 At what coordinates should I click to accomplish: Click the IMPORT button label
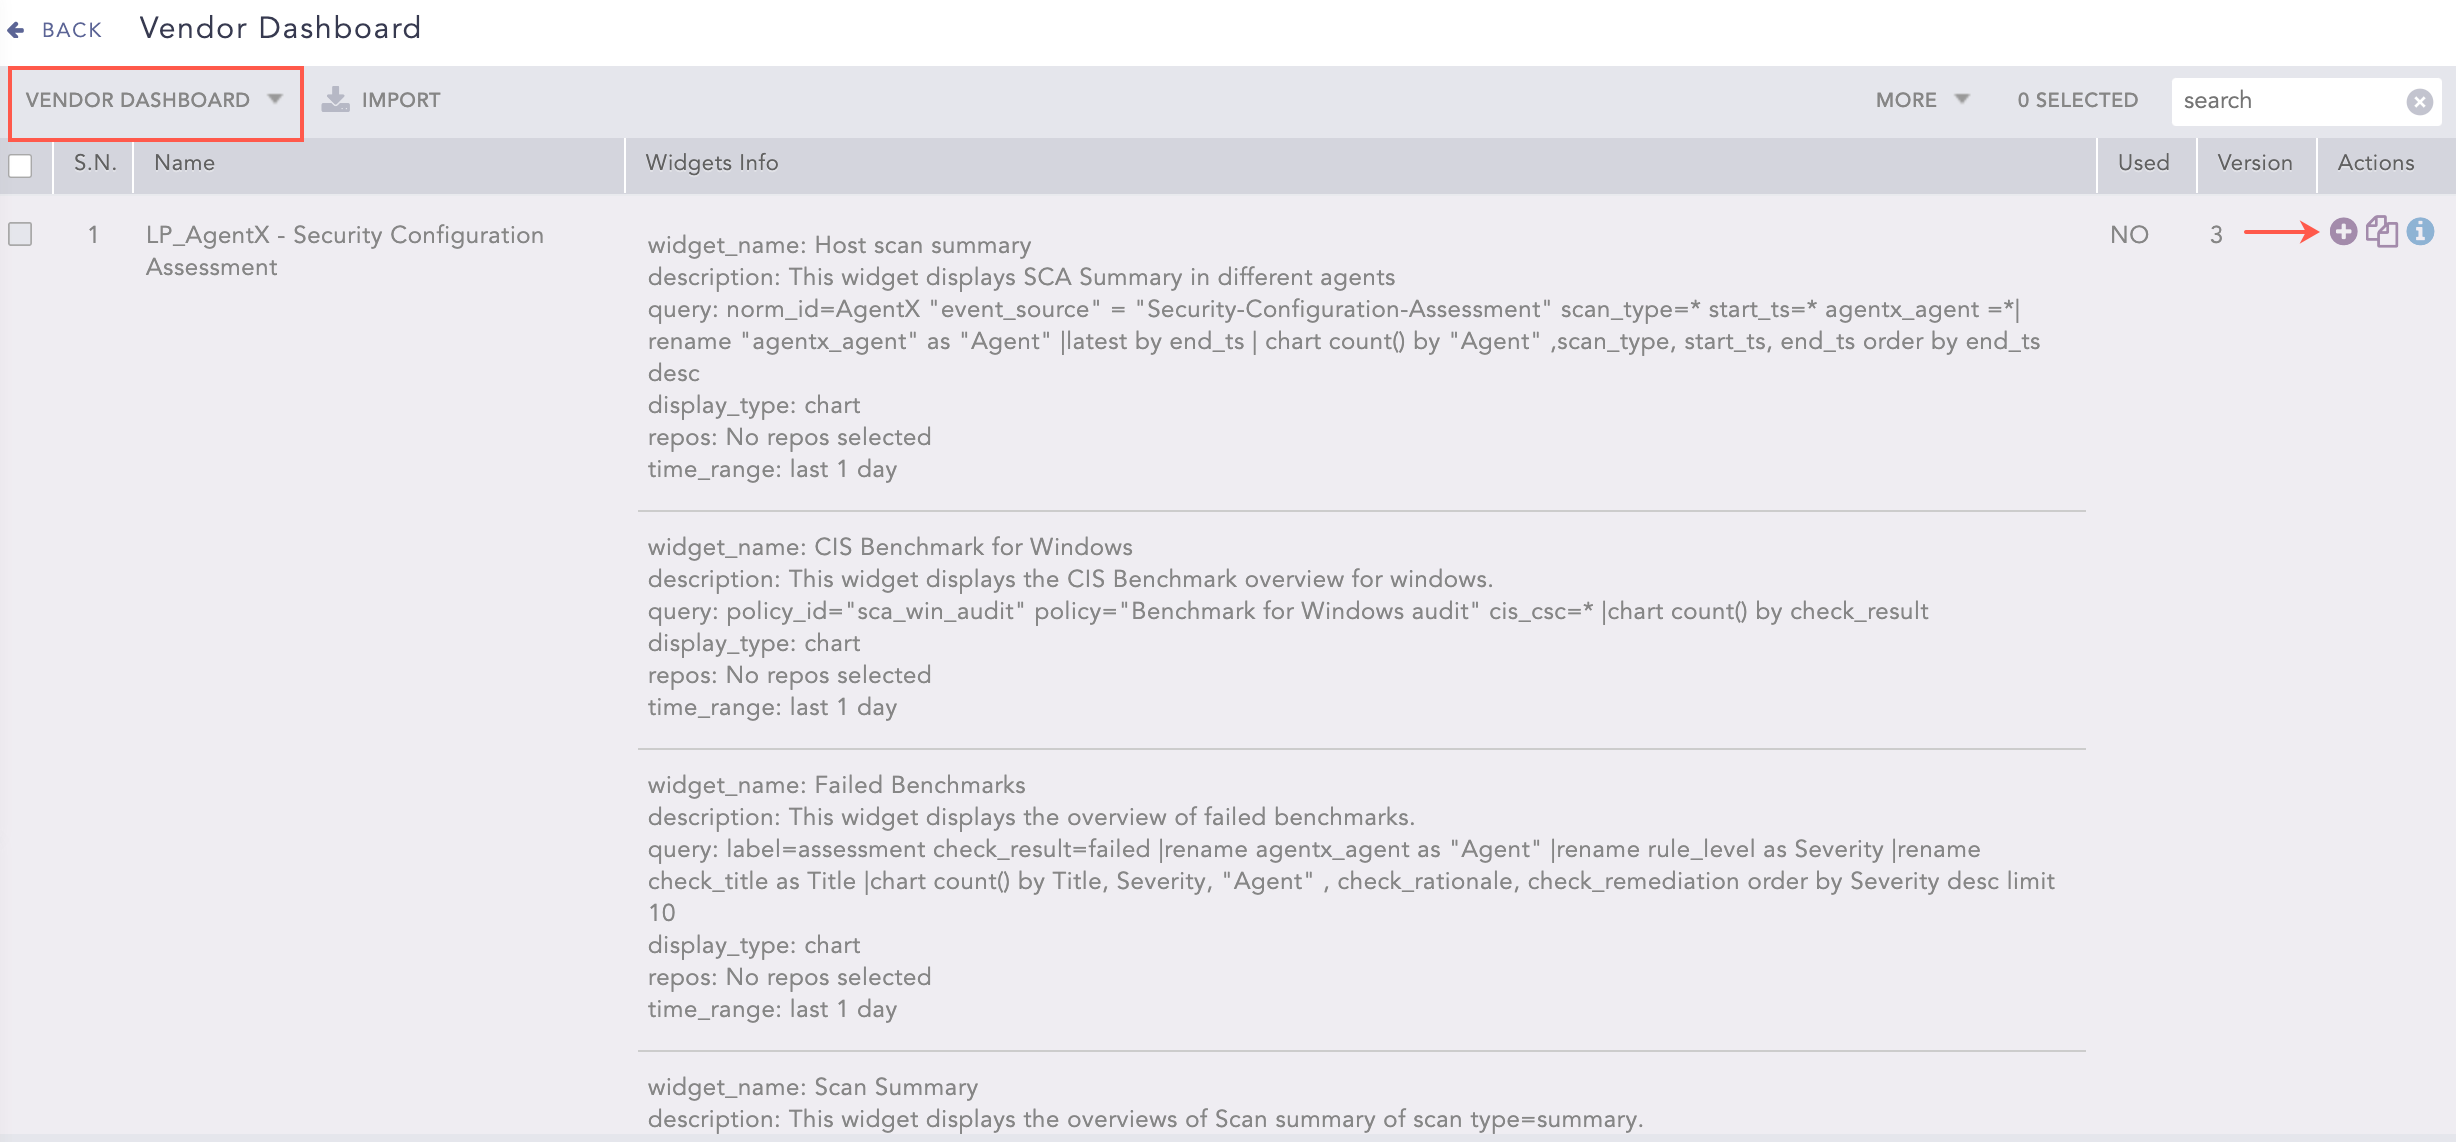[x=401, y=100]
